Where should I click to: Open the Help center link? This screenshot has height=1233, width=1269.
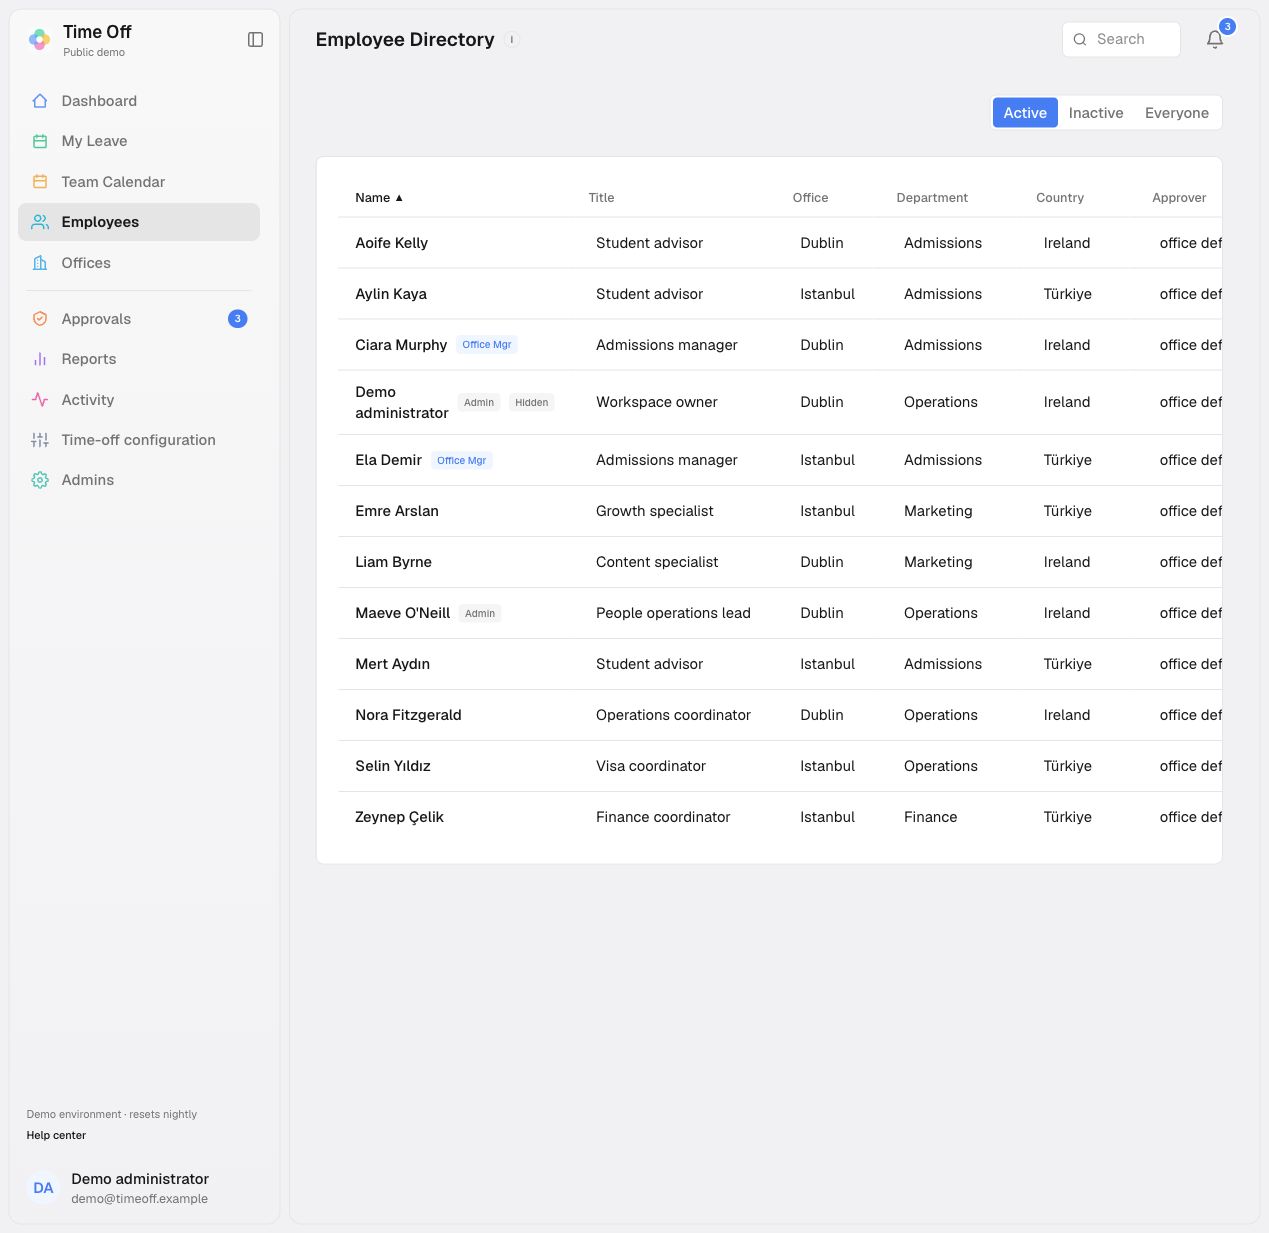pos(56,1135)
